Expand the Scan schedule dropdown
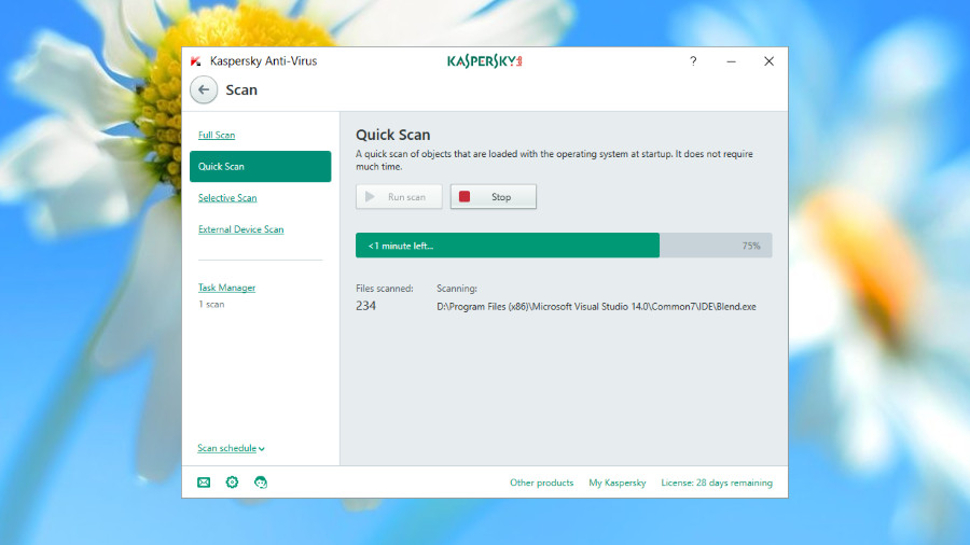 231,448
